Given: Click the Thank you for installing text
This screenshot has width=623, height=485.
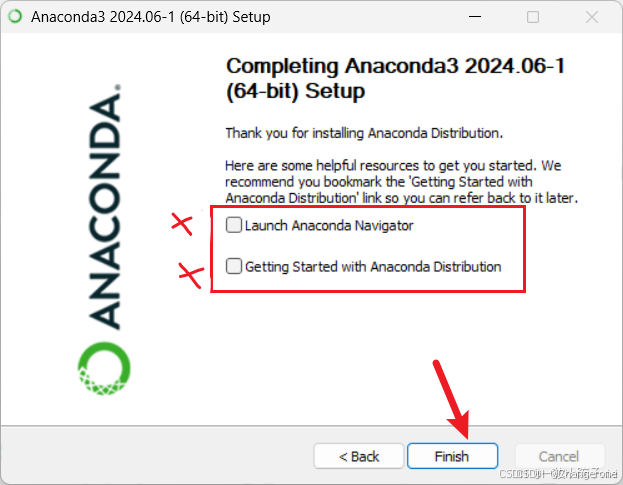Looking at the screenshot, I should (364, 133).
